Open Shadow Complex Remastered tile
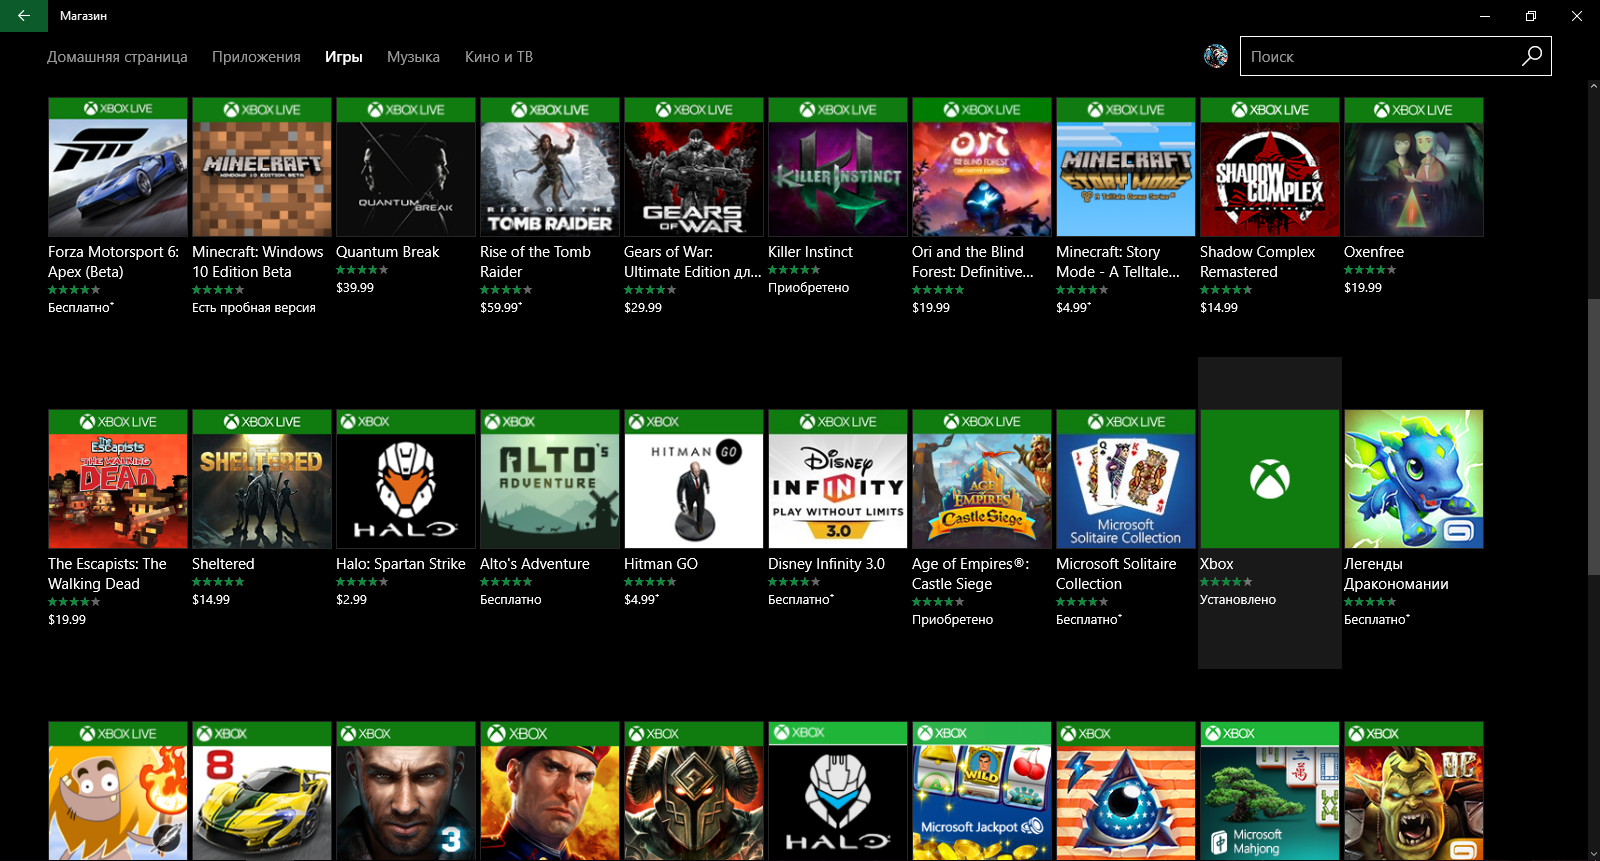The image size is (1600, 861). click(1270, 167)
